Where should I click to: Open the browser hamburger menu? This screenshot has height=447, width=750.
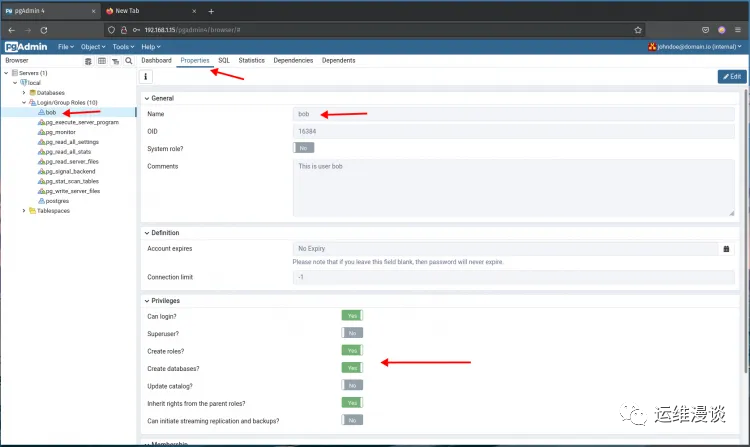pyautogui.click(x=738, y=30)
